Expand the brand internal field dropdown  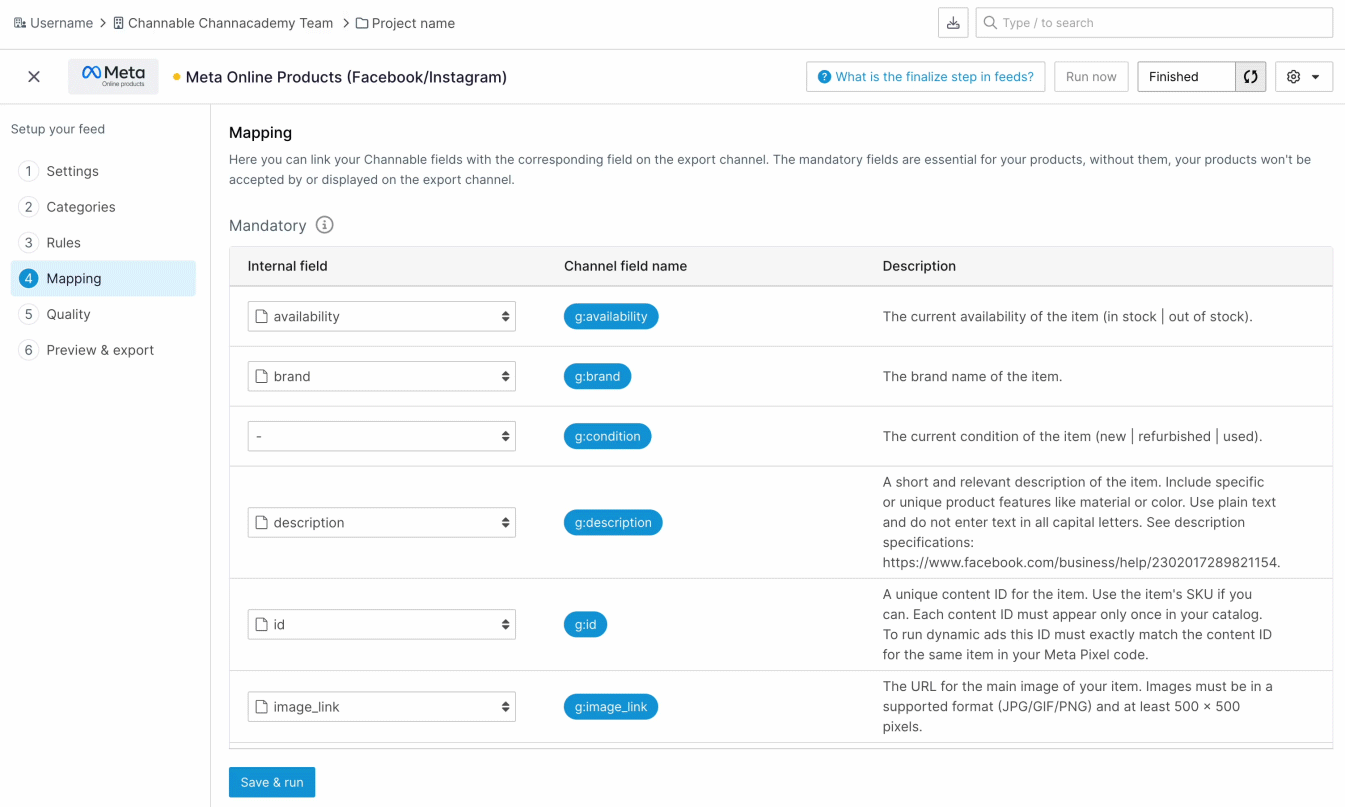click(381, 376)
